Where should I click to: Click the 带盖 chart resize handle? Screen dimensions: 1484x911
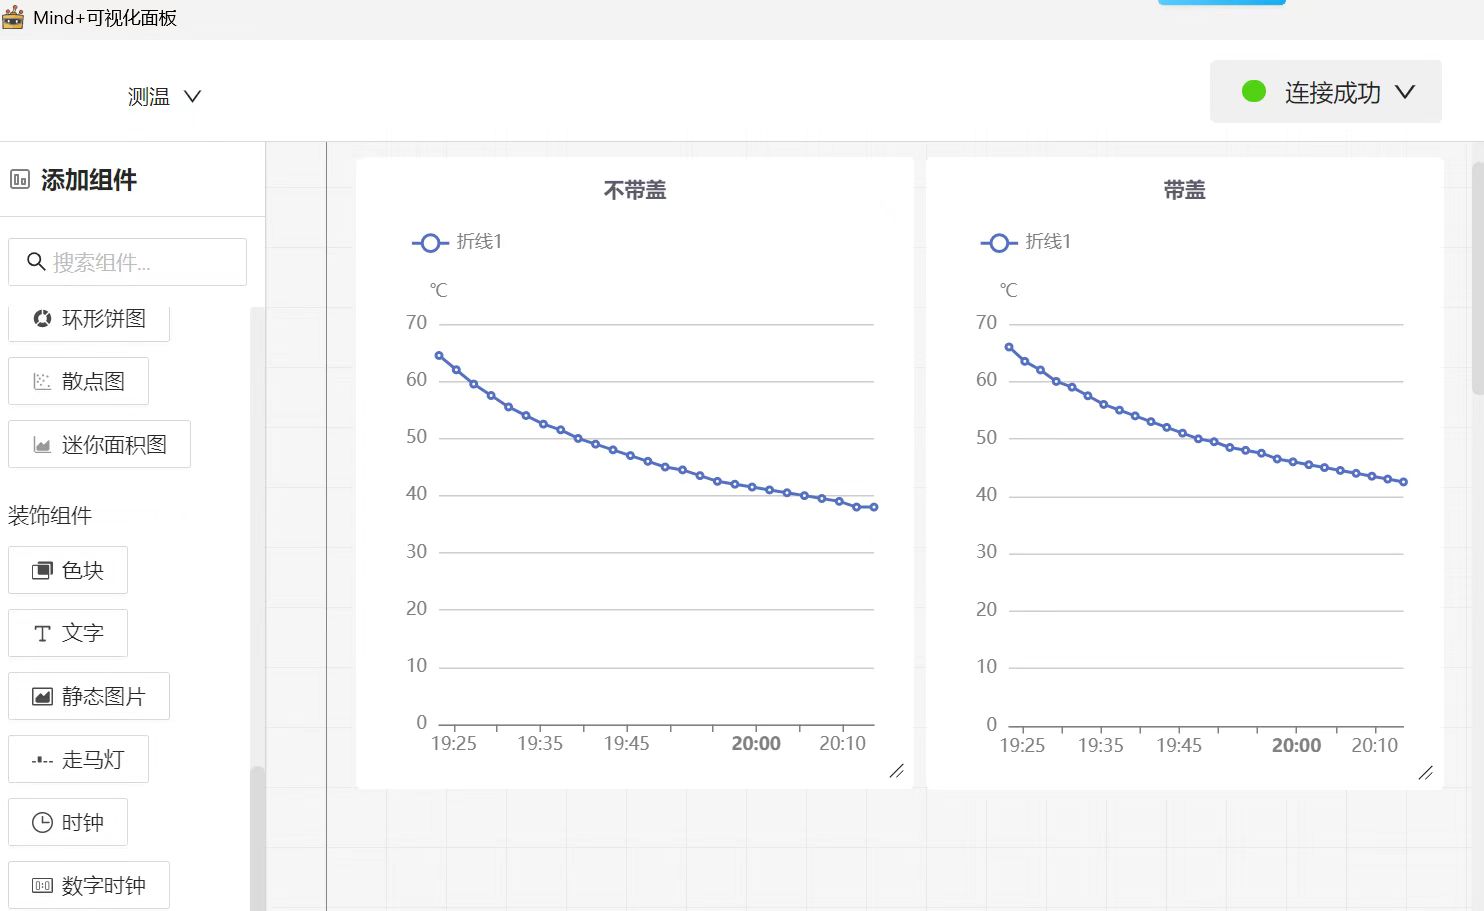point(1426,772)
